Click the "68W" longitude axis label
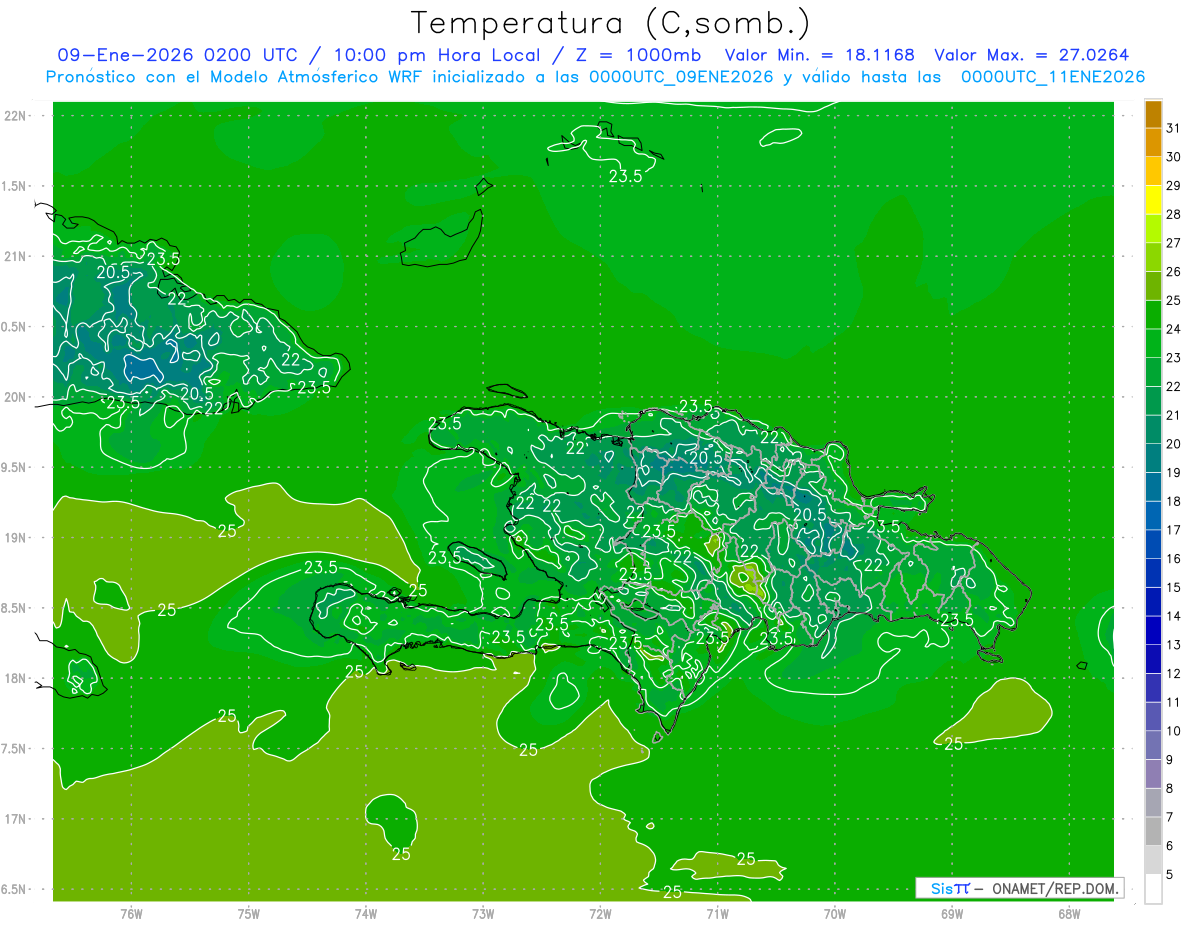The height and width of the screenshot is (927, 1200). tap(1069, 914)
